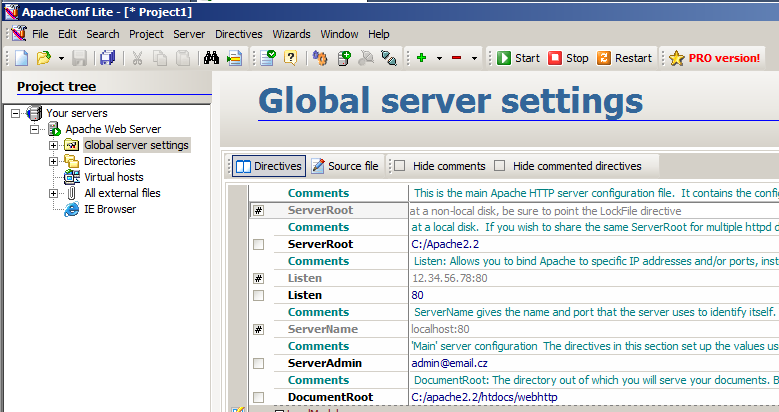Toggle checkbox for ServerRoot C:/Apache2.2

click(258, 245)
